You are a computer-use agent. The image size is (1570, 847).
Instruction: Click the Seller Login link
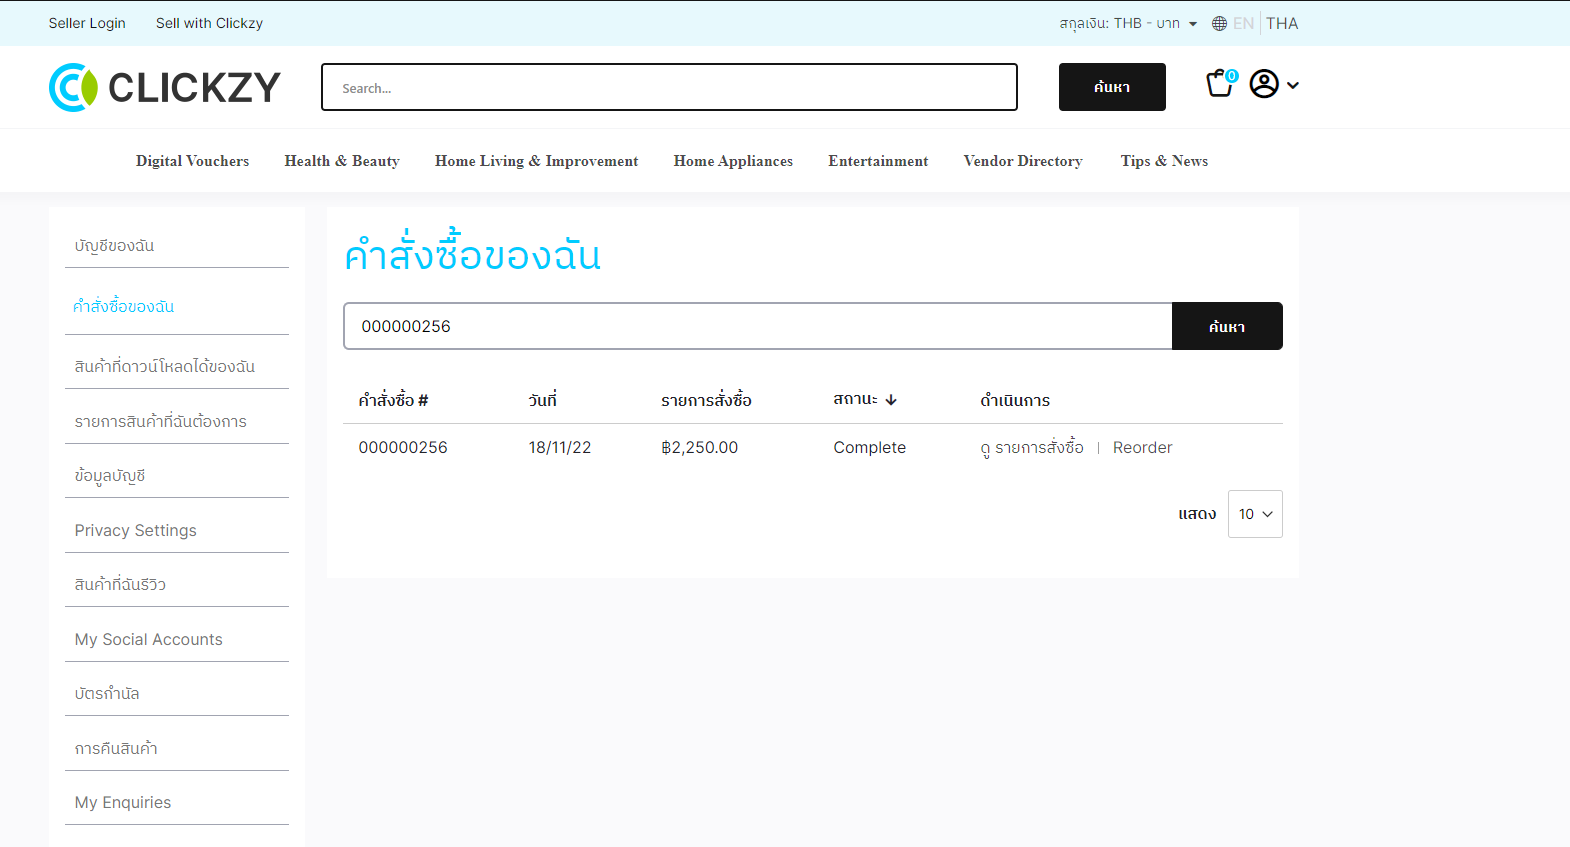(87, 23)
